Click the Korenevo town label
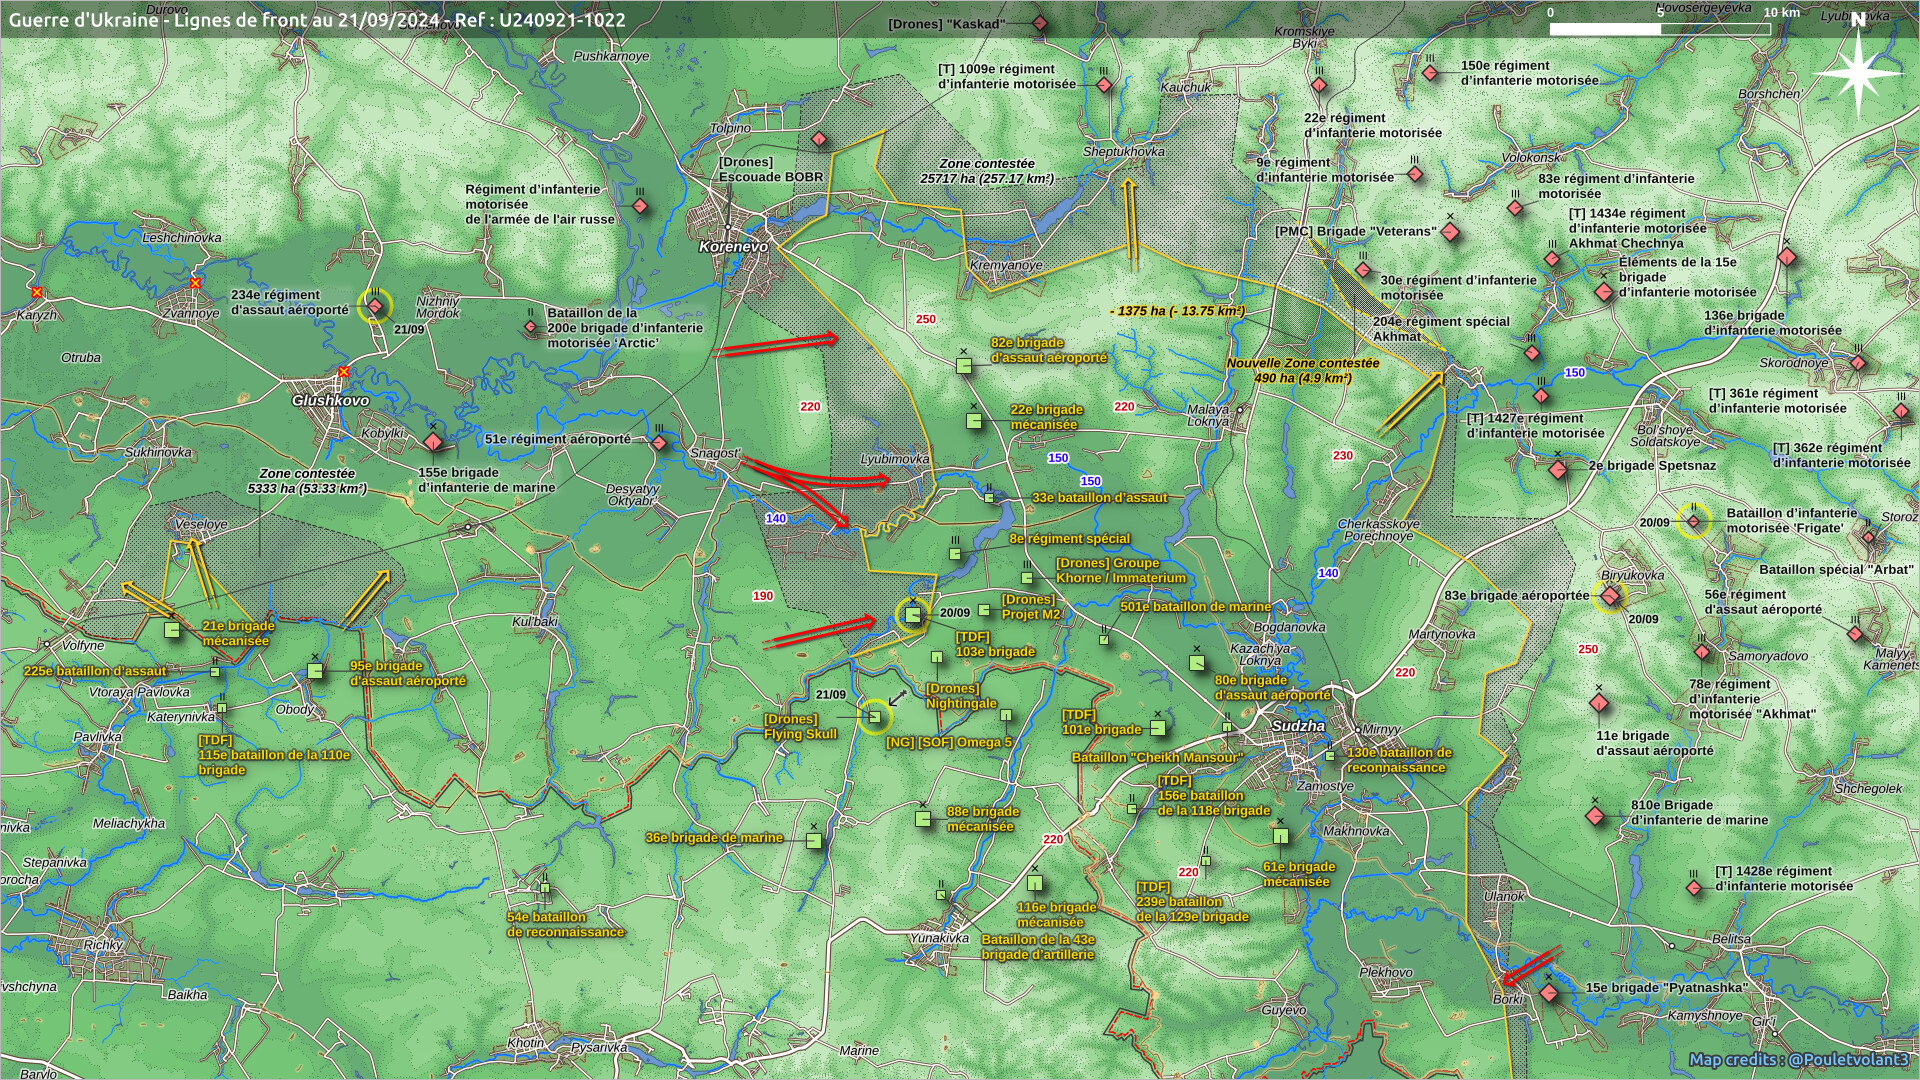 pos(733,246)
